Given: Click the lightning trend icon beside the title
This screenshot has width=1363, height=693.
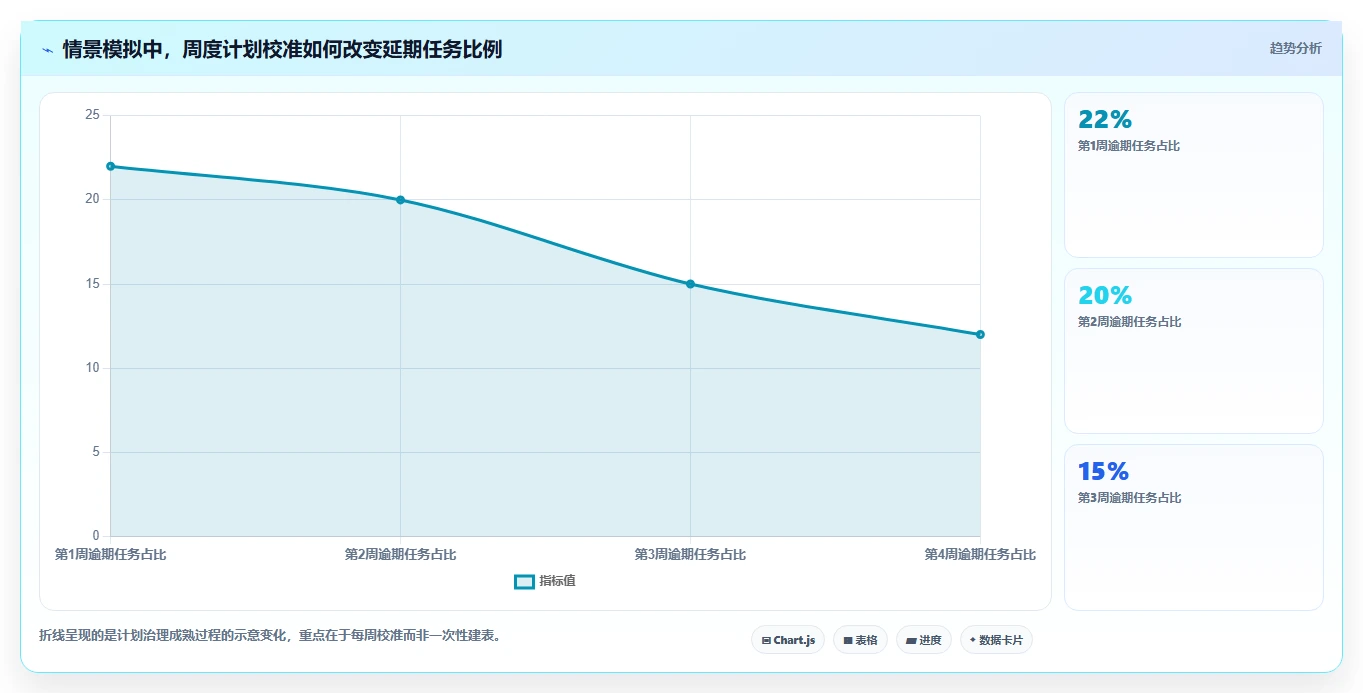Looking at the screenshot, I should tap(47, 50).
